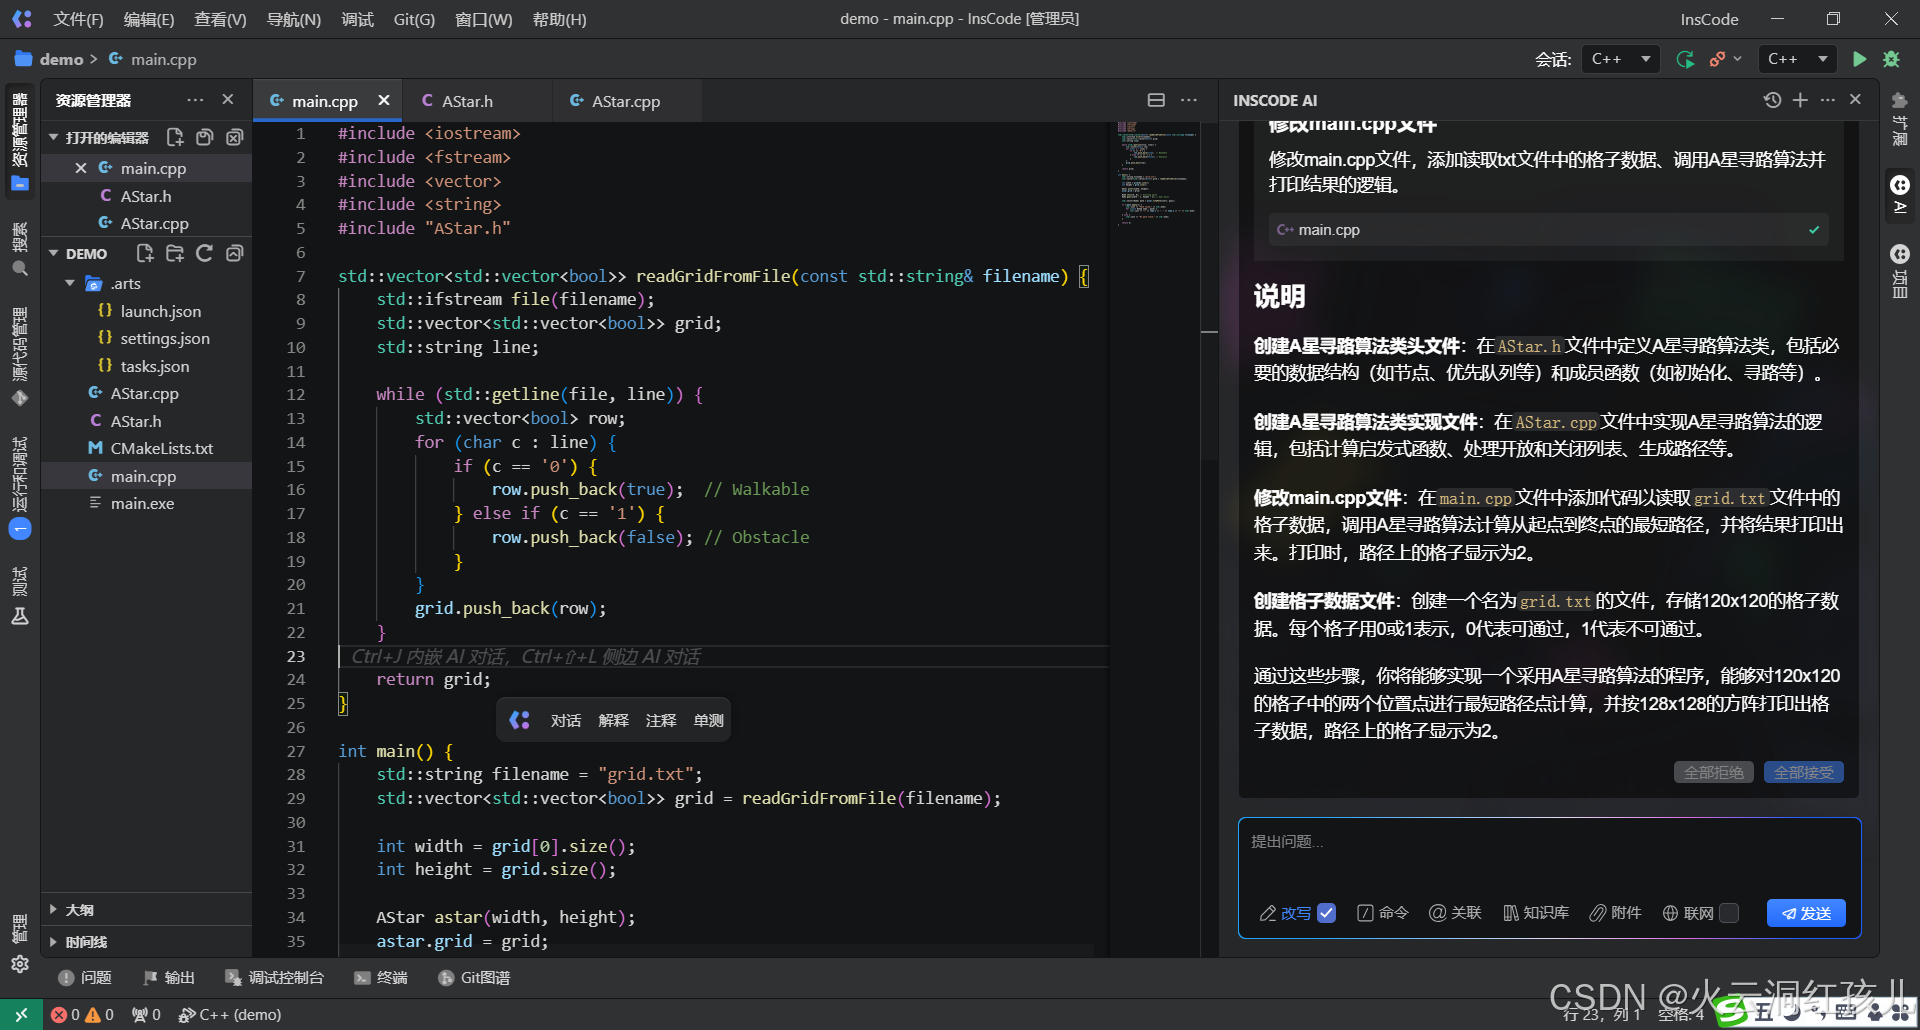Open the 文件(F) menu
1920x1030 pixels.
point(78,19)
